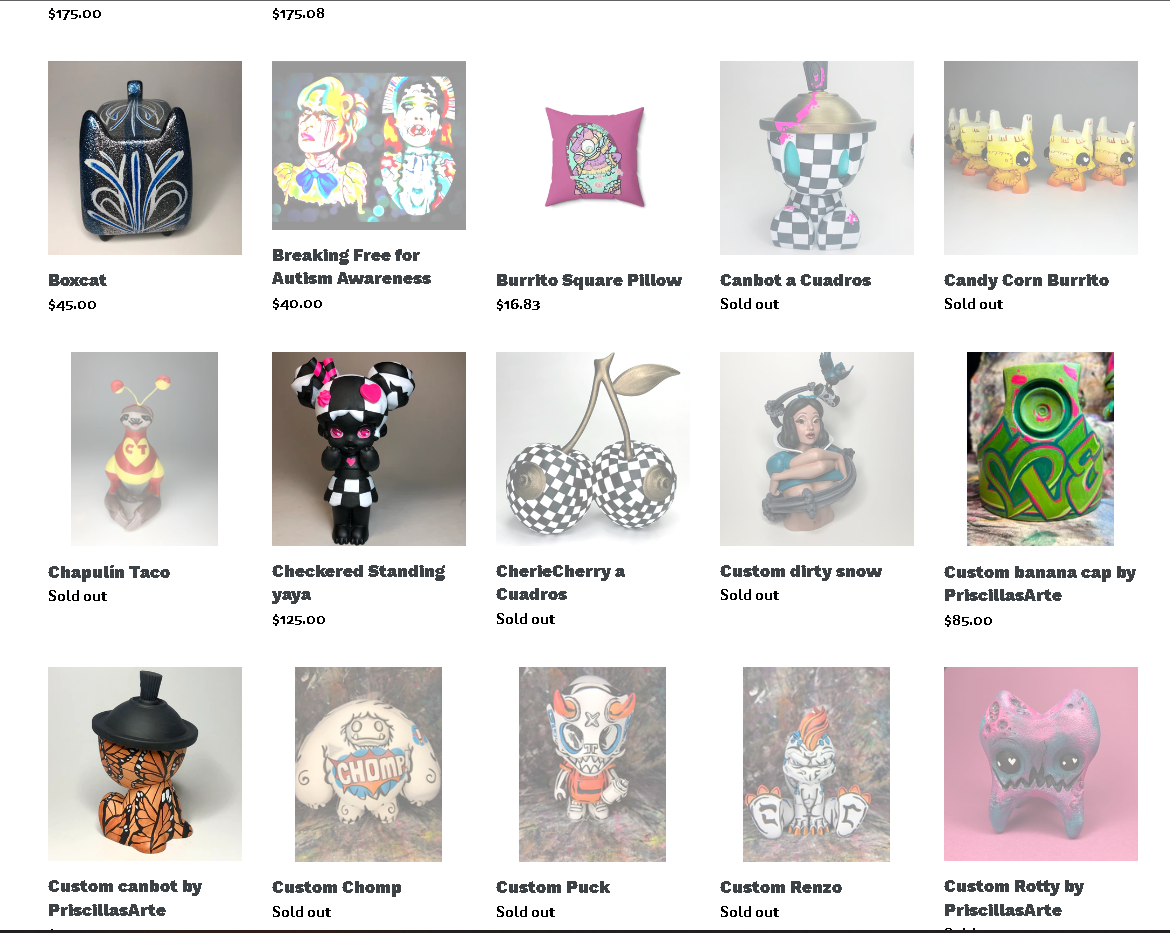This screenshot has height=933, width=1170.
Task: Select the Canbot a Cuadros title link
Action: coord(795,280)
